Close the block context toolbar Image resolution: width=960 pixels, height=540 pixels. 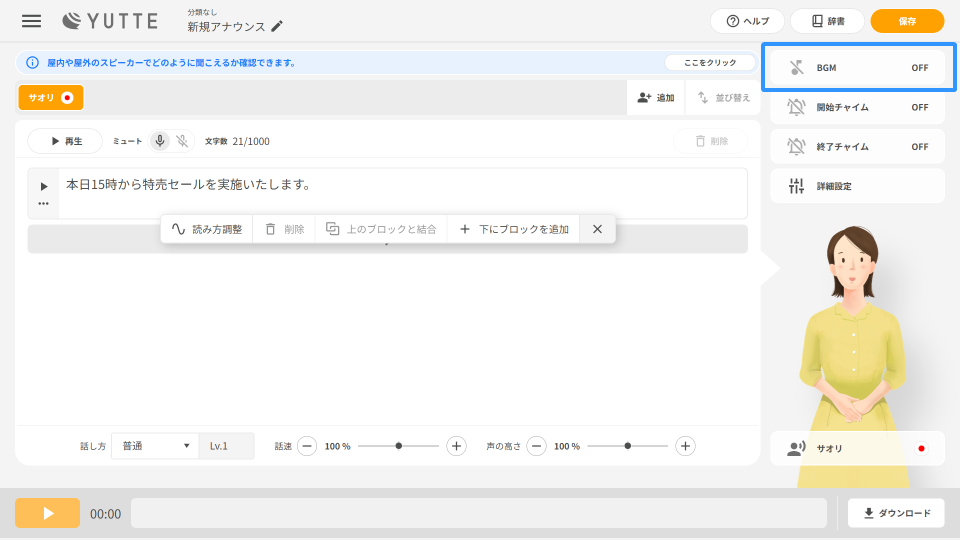tap(597, 229)
